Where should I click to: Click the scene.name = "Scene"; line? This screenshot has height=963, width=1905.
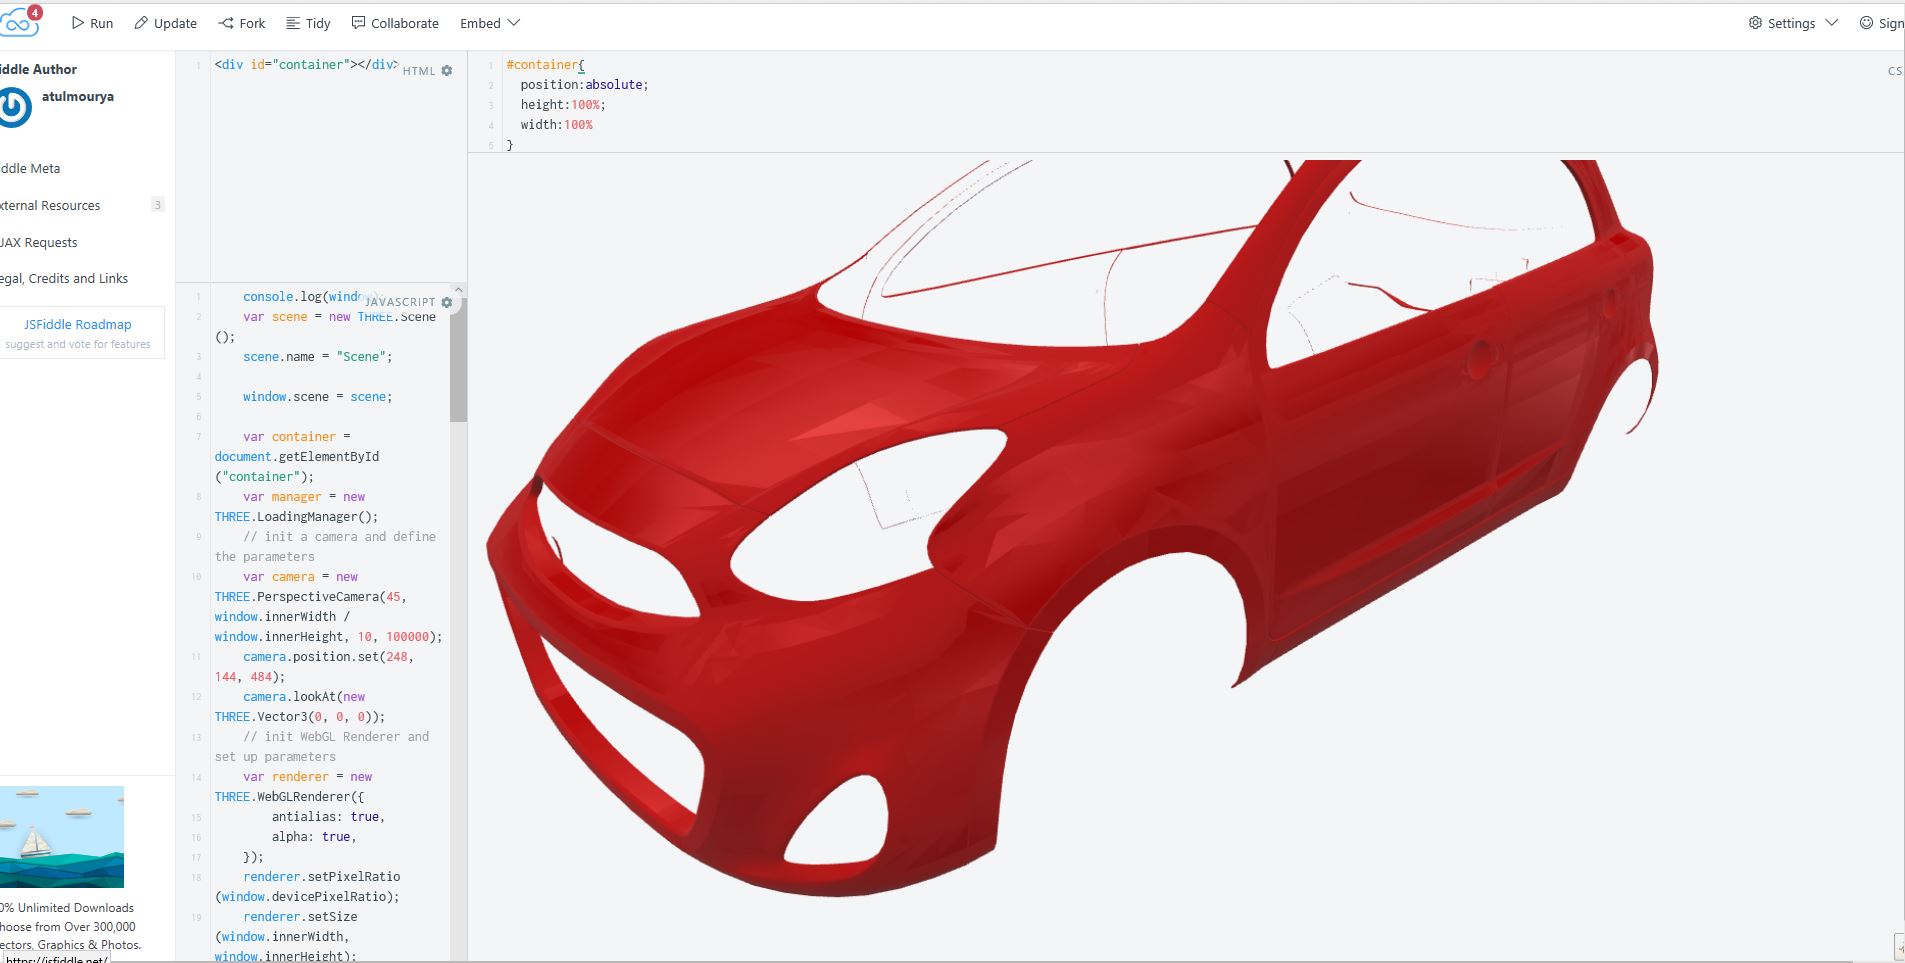point(318,357)
